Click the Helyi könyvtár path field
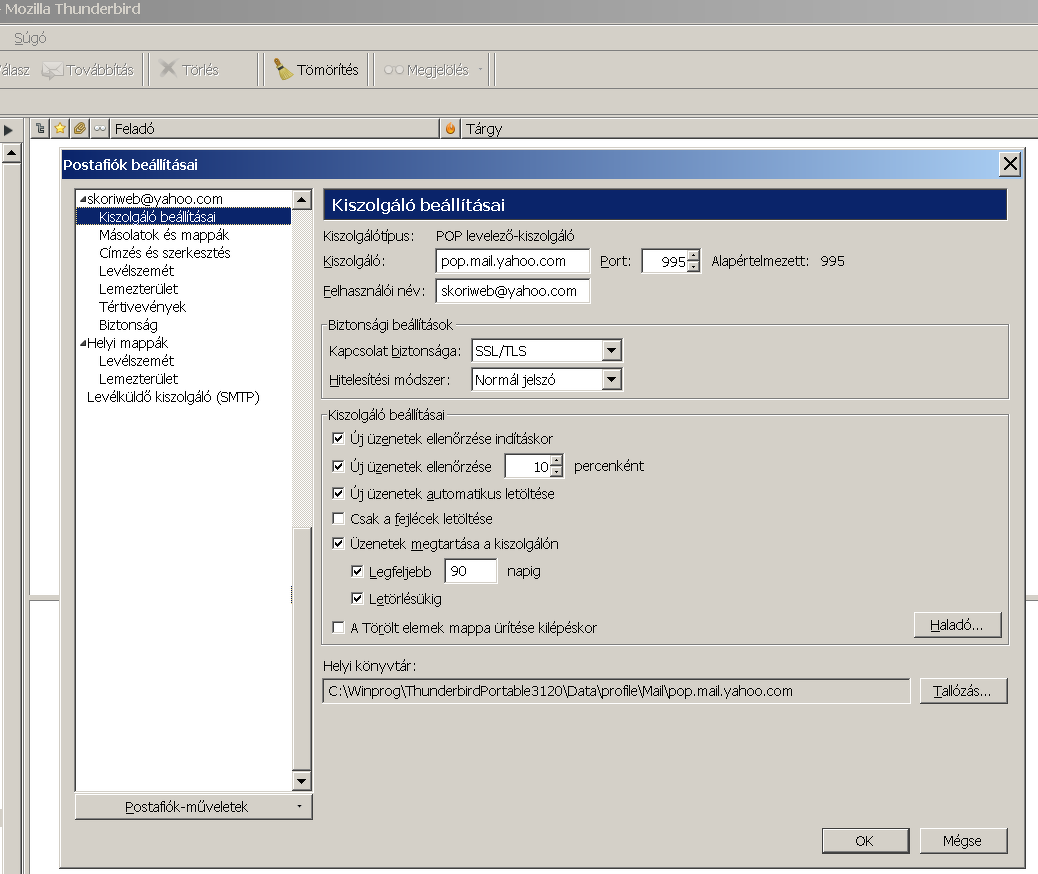The height and width of the screenshot is (874, 1038). [x=616, y=691]
